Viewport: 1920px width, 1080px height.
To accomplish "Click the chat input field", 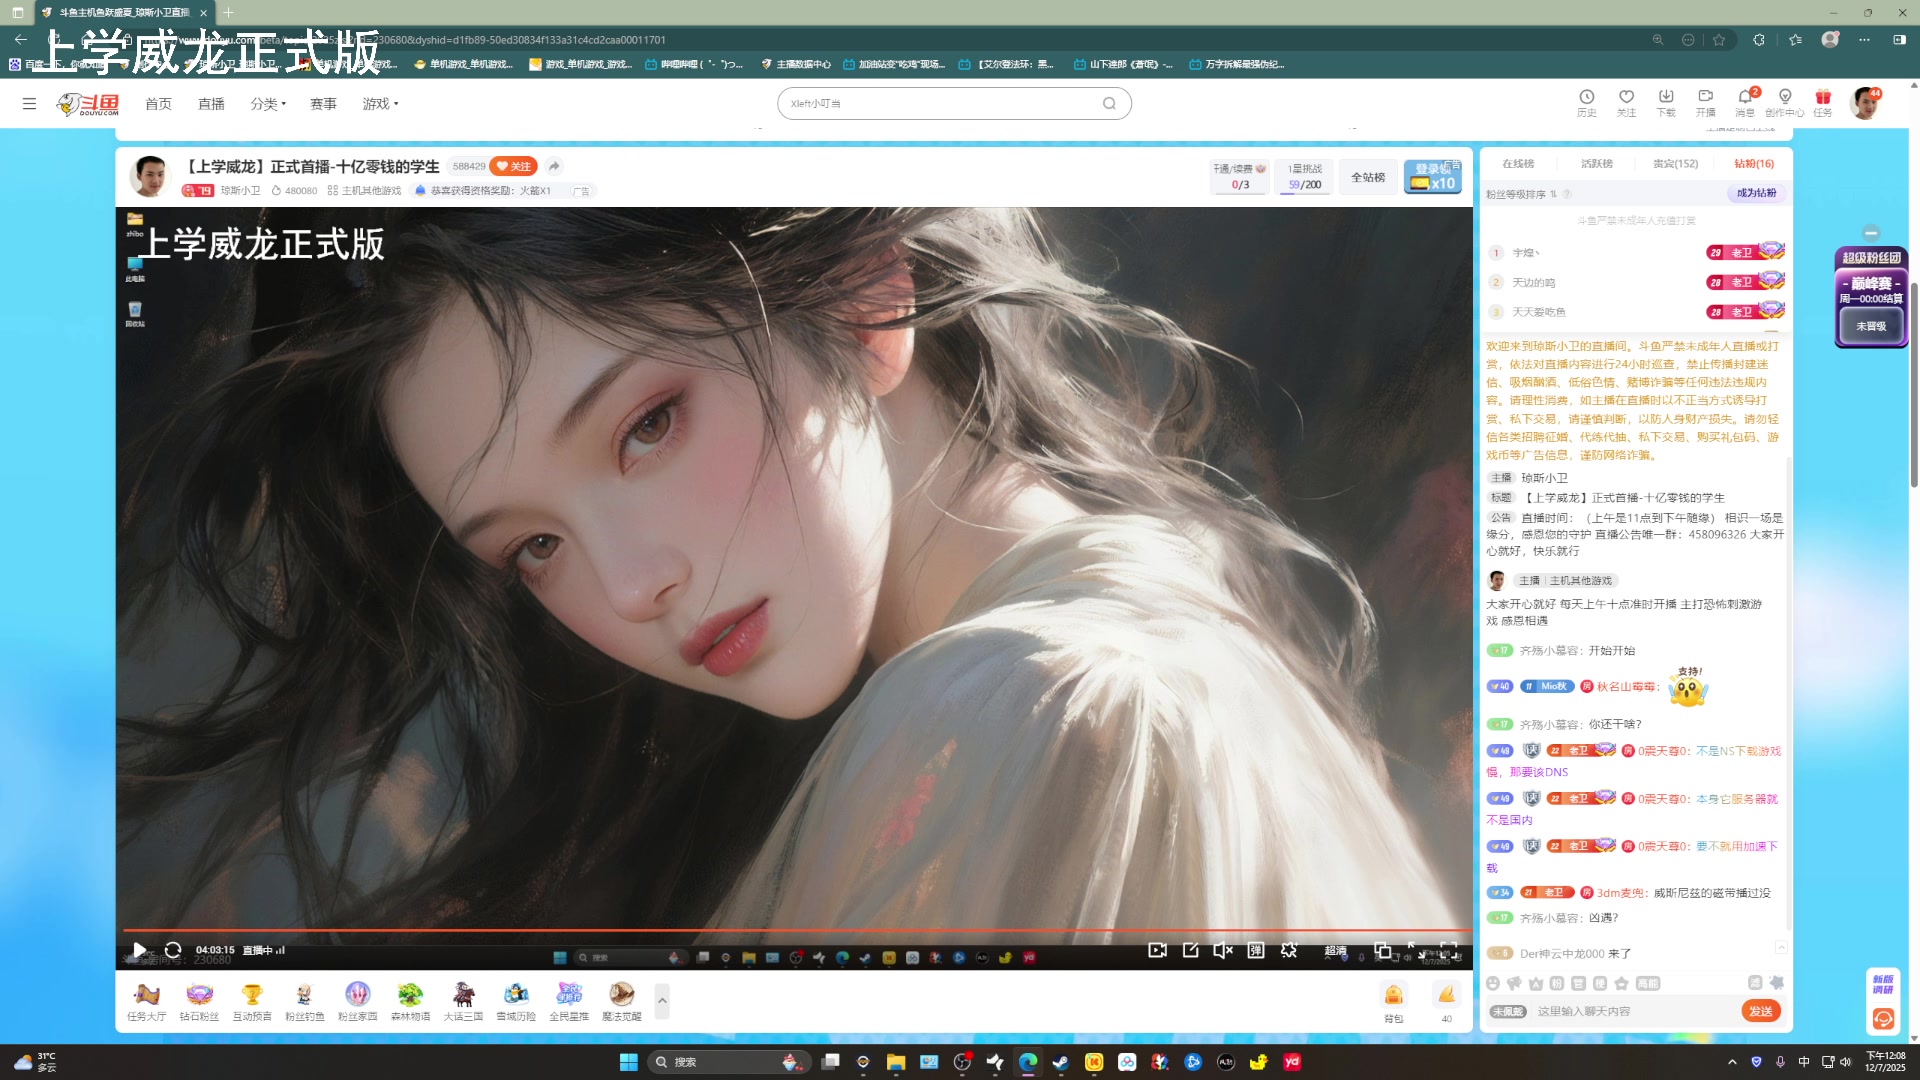I will [1635, 1012].
